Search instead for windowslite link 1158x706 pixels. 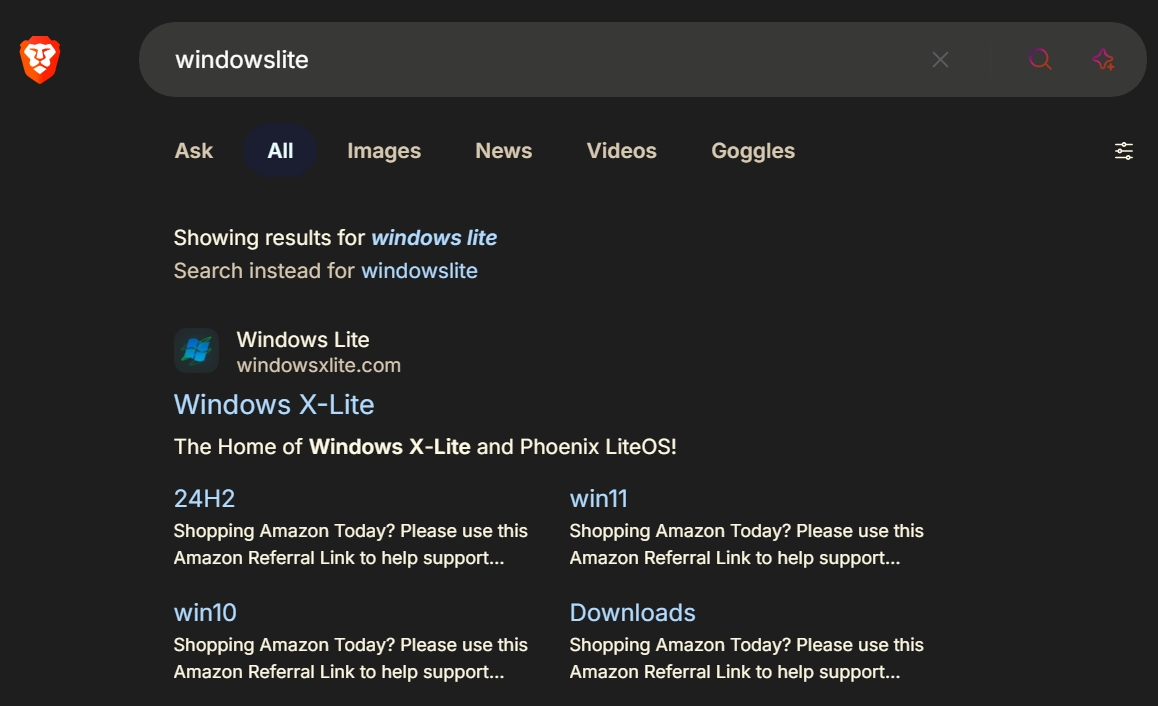click(419, 271)
